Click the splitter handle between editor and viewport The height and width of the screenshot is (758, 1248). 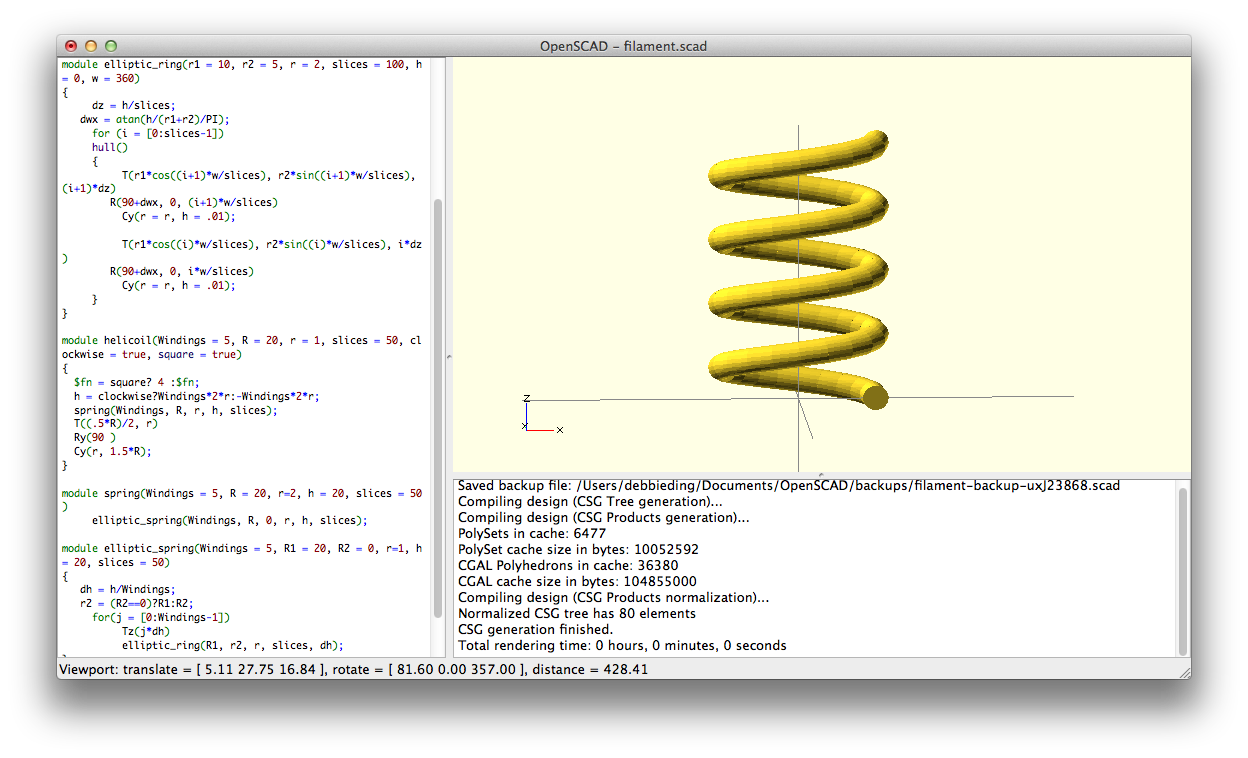[447, 357]
